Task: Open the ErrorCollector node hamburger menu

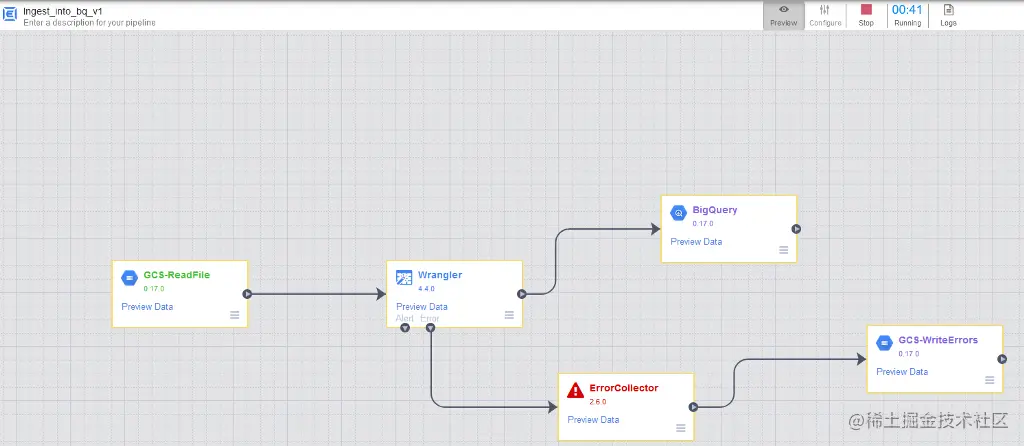Action: click(680, 428)
